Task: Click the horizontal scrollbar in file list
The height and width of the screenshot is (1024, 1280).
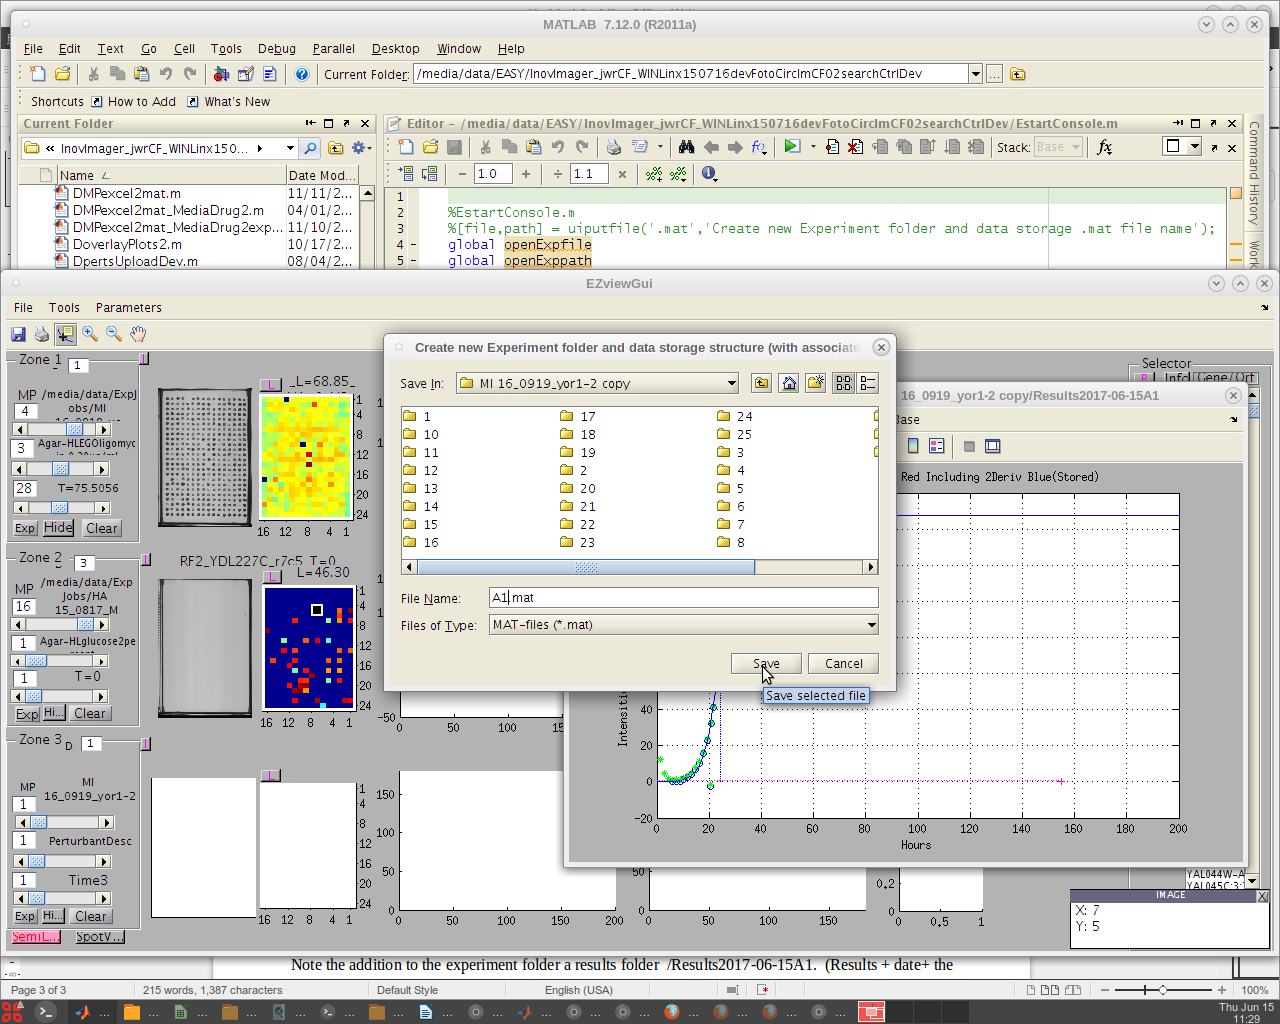Action: (x=586, y=567)
